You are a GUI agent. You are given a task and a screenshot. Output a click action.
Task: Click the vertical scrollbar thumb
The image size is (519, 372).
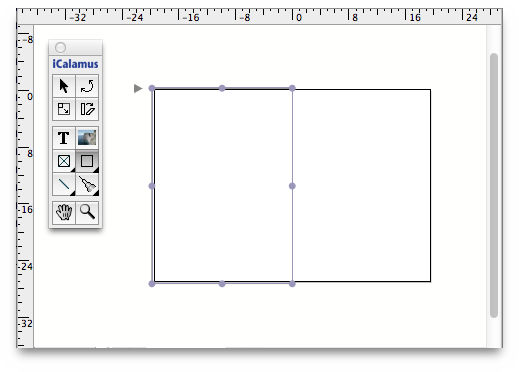494,185
